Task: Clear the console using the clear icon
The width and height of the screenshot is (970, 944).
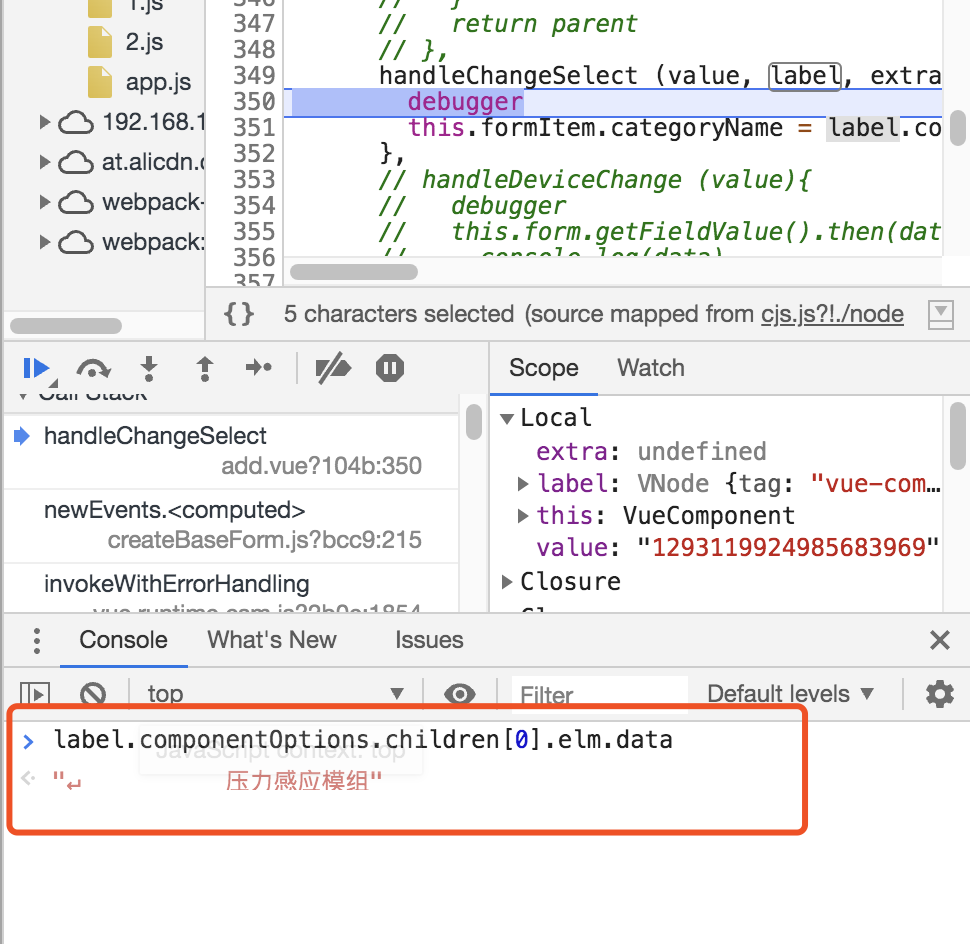Action: pos(93,693)
